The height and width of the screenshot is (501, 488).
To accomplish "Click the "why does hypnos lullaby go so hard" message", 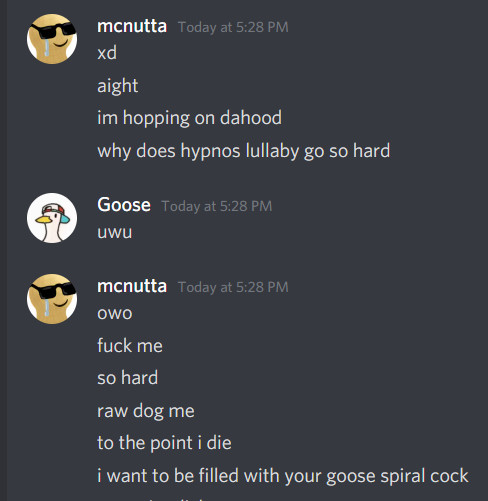I will [x=244, y=151].
